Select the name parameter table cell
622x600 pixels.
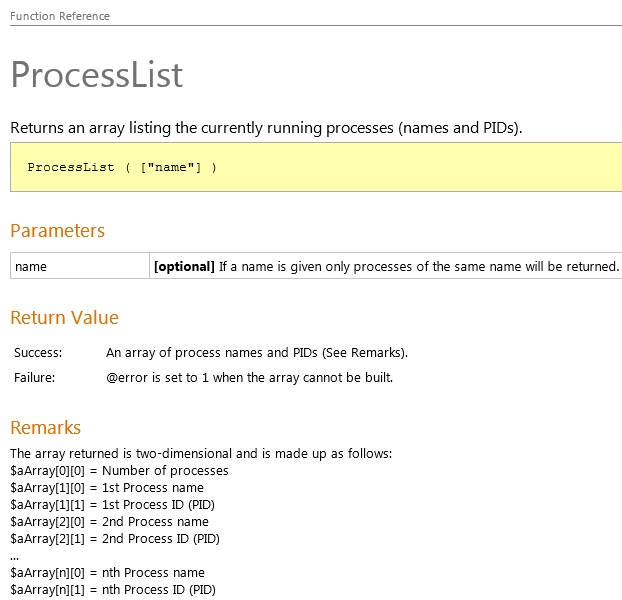(x=80, y=266)
